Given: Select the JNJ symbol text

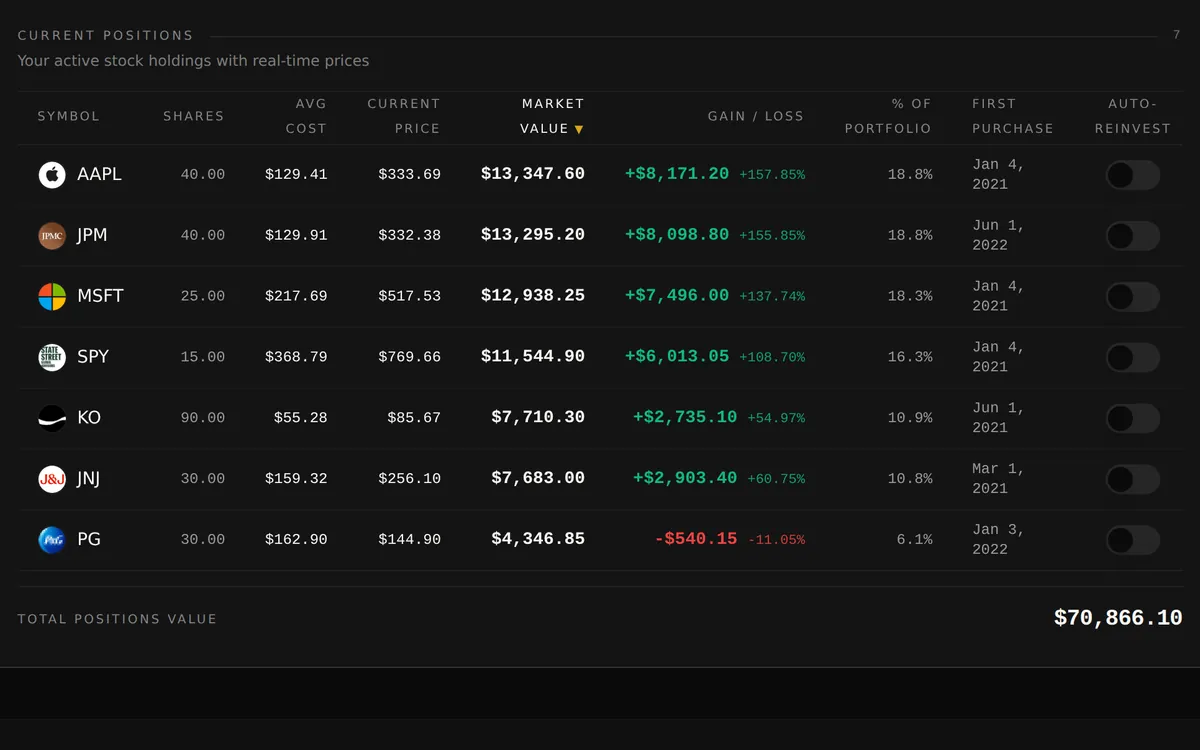Looking at the screenshot, I should [x=89, y=479].
